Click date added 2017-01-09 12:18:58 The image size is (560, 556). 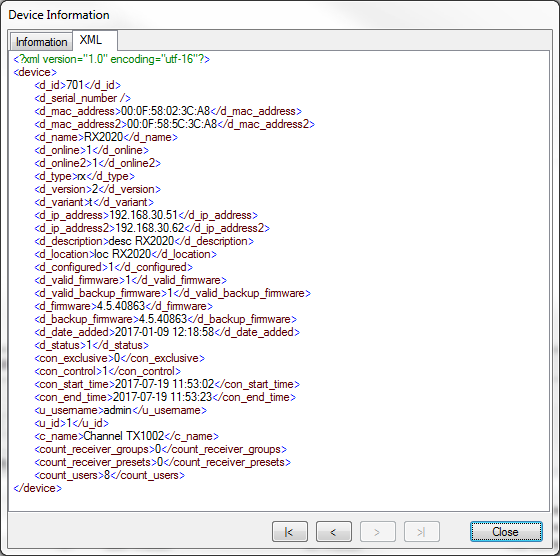click(165, 332)
